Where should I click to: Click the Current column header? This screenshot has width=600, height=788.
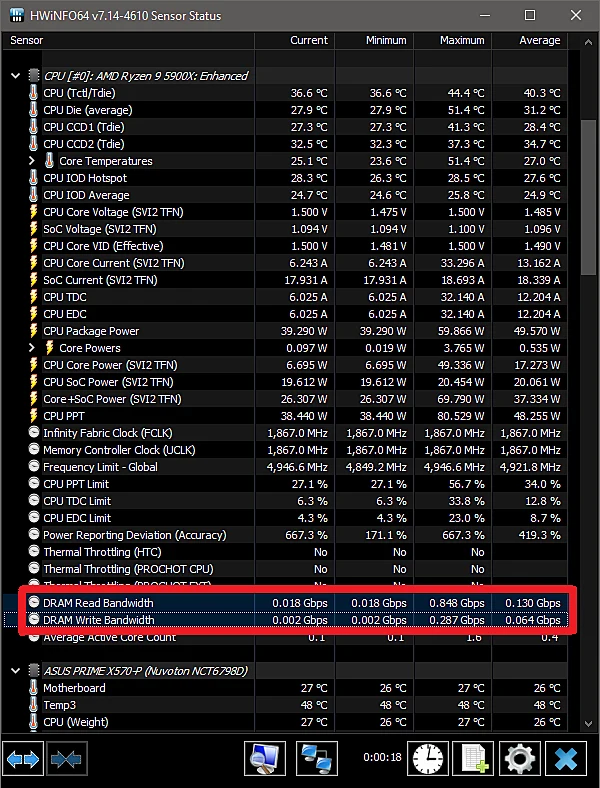tap(295, 40)
